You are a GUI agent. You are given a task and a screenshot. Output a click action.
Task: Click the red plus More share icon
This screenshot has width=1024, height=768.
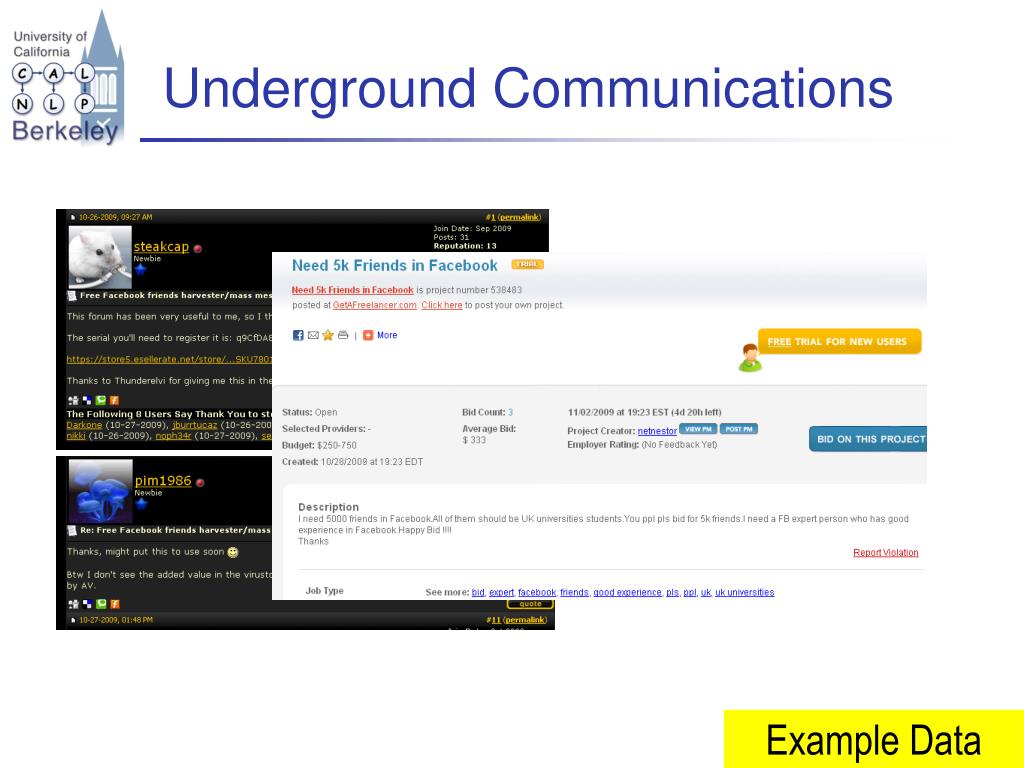(368, 335)
